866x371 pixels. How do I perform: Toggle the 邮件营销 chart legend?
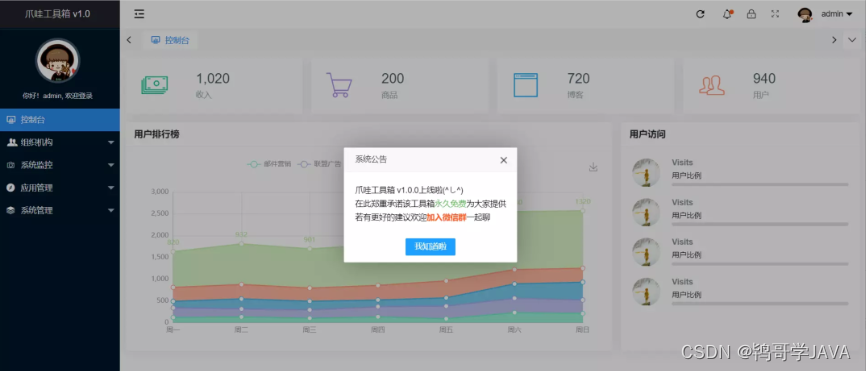[x=269, y=164]
